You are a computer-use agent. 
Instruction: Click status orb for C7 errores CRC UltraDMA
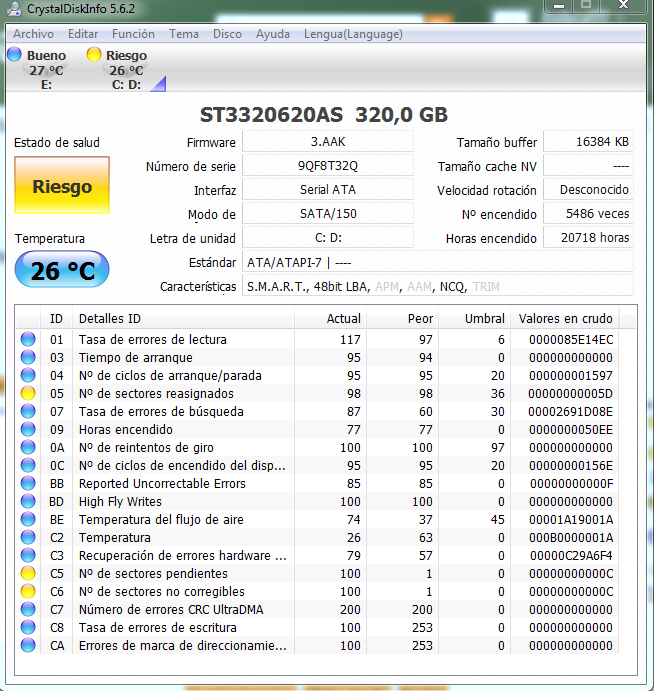[x=28, y=609]
